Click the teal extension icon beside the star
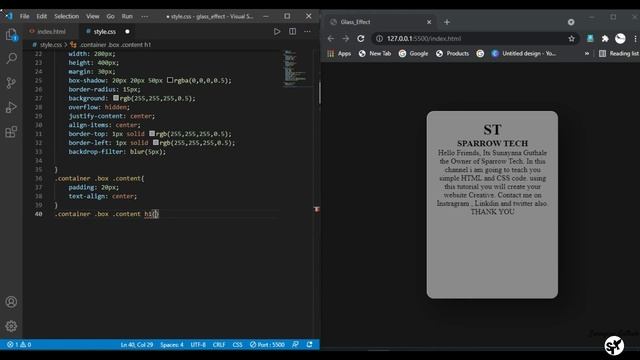Image resolution: width=640 pixels, height=360 pixels. (590, 38)
